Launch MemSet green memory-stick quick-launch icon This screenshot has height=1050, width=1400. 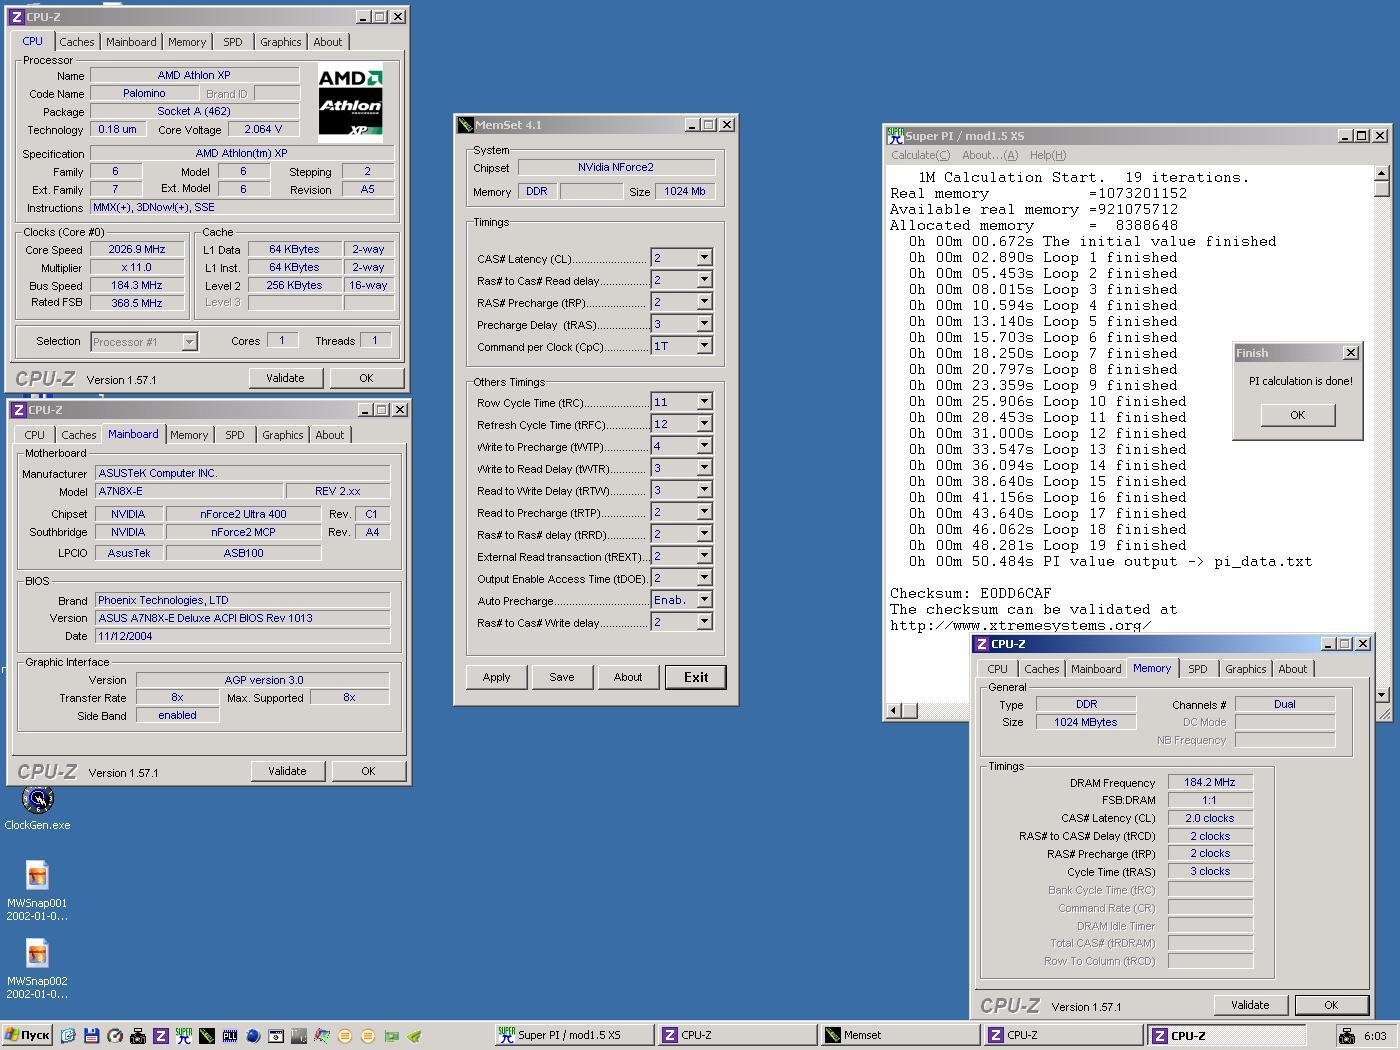[x=207, y=1036]
